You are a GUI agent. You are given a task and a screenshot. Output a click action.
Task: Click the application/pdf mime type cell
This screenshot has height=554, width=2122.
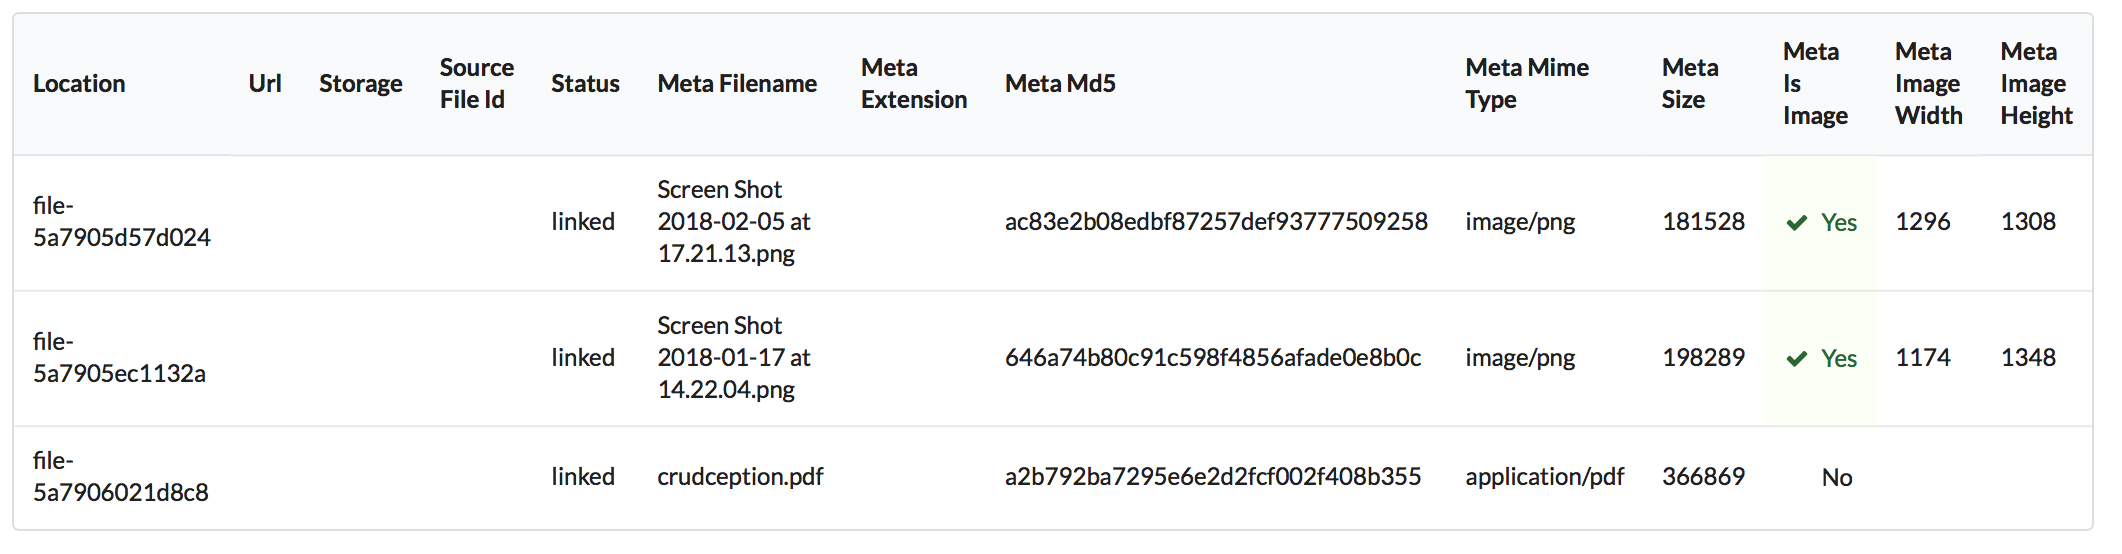pyautogui.click(x=1544, y=477)
